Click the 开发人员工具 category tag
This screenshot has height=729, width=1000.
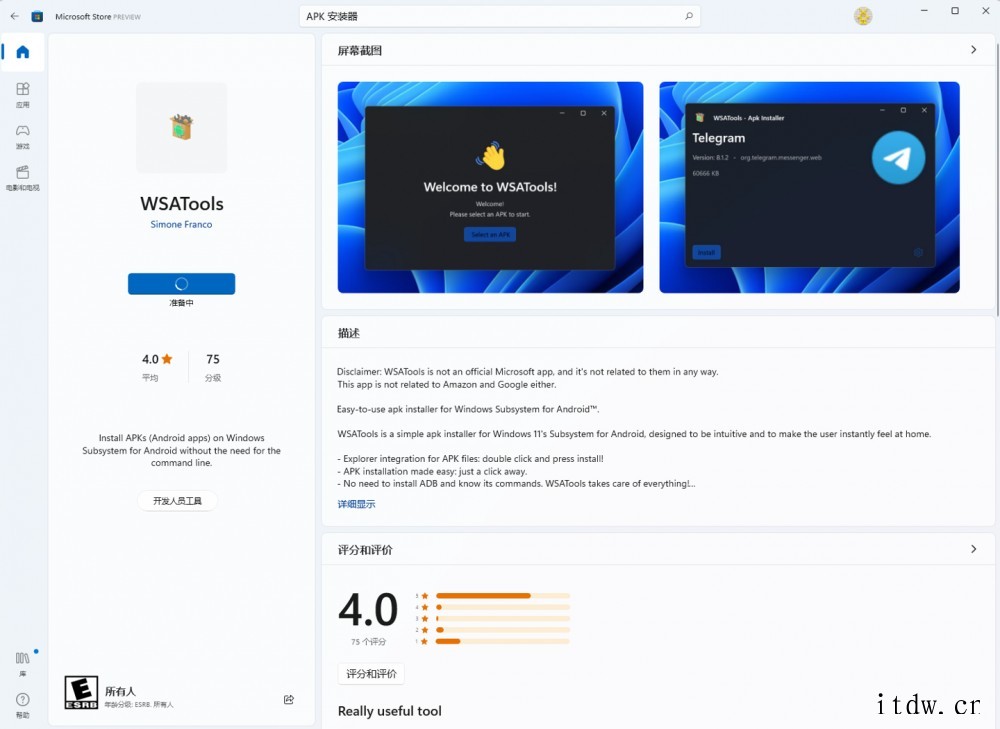[x=177, y=501]
